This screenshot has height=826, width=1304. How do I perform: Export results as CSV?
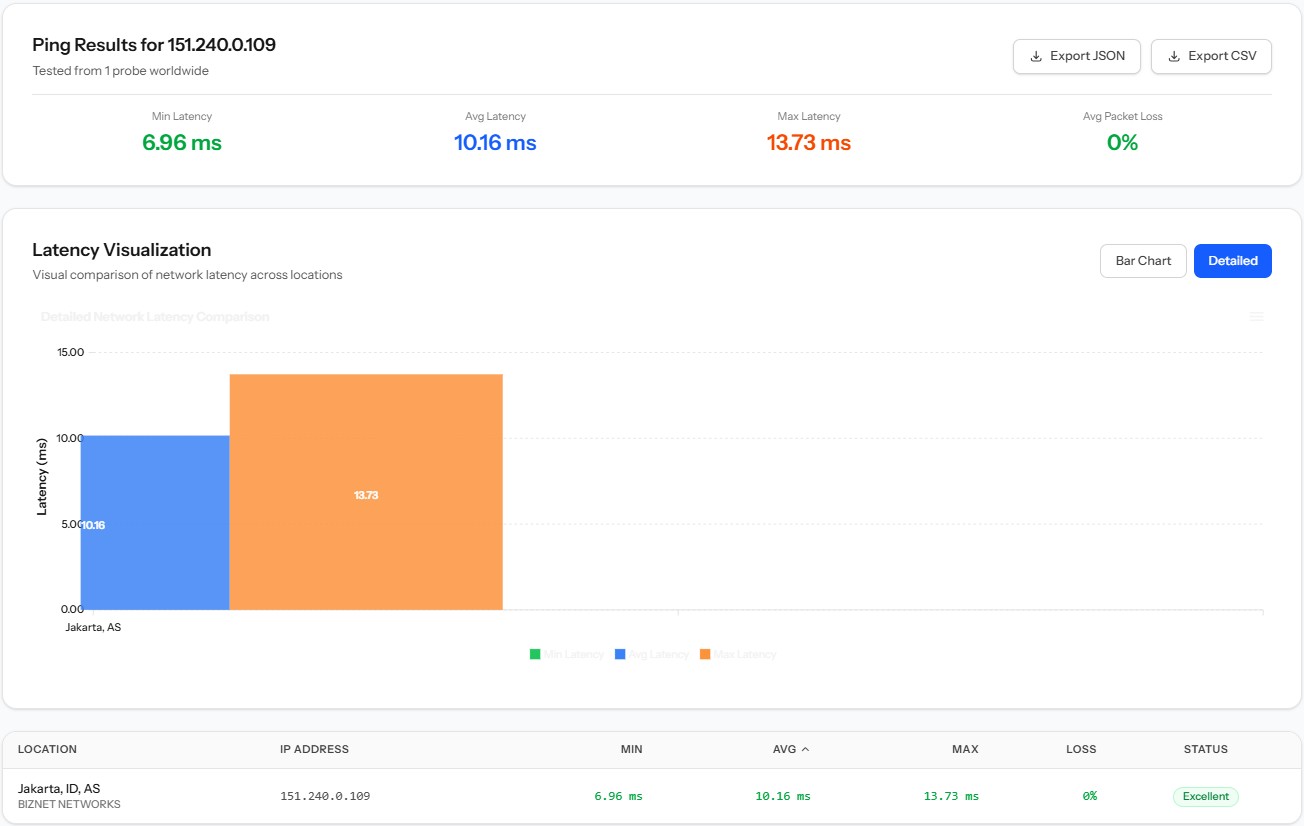(x=1212, y=56)
